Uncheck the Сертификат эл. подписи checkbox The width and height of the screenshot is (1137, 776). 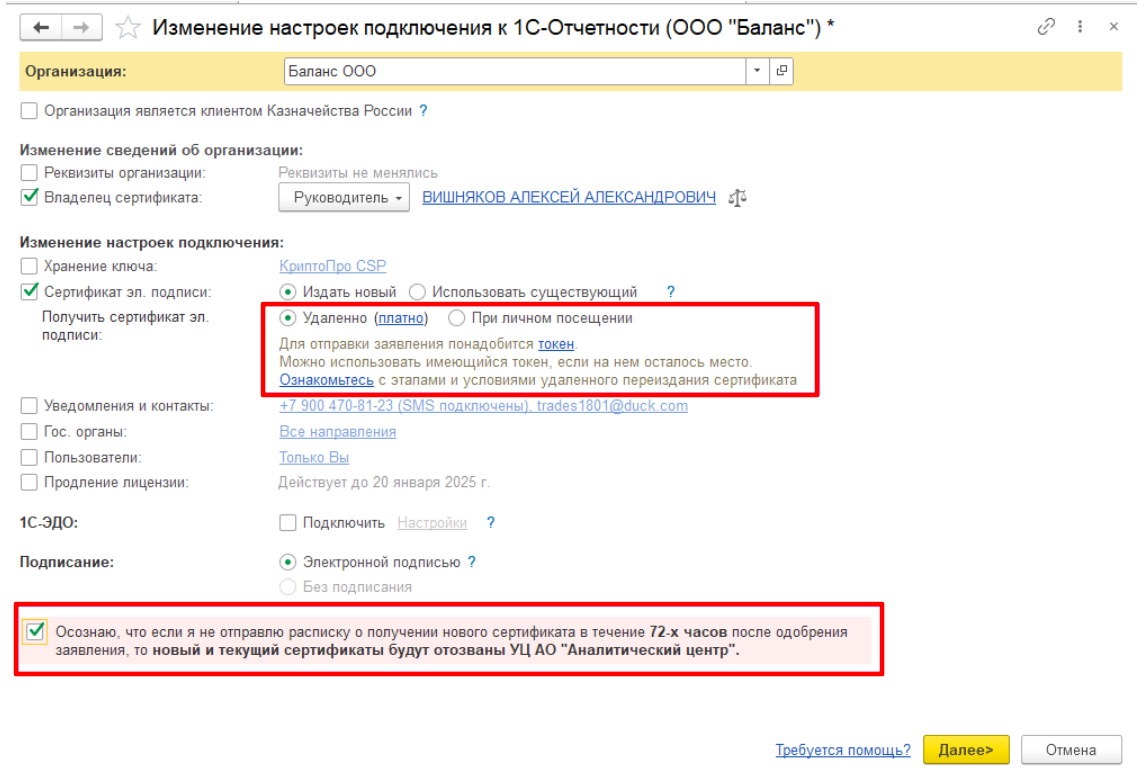[x=29, y=292]
